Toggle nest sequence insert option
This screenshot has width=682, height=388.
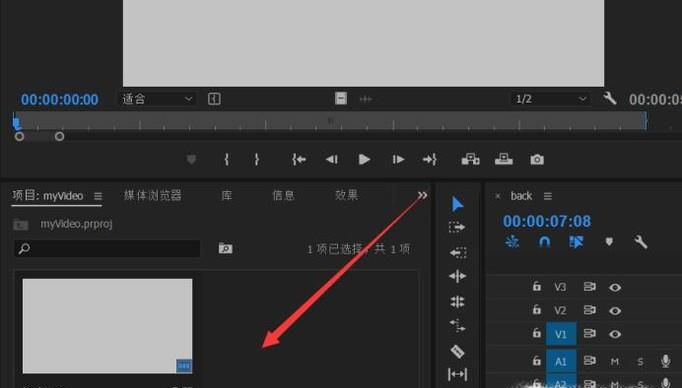[512, 241]
